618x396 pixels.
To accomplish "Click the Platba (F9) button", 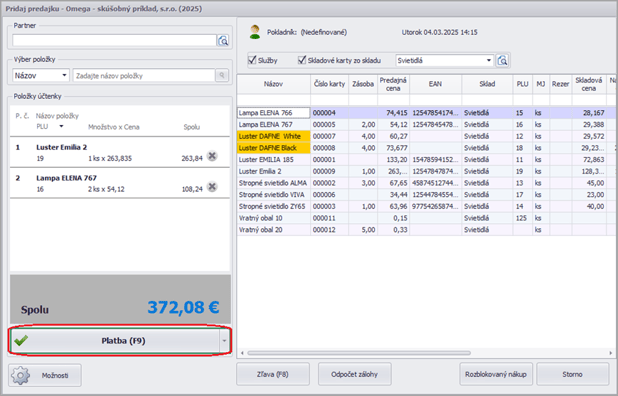I will (115, 341).
